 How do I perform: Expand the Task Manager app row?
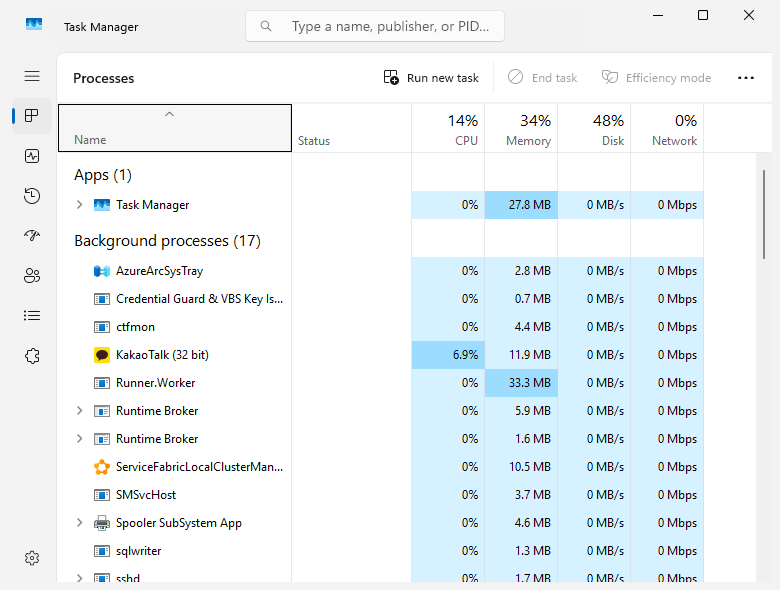pos(79,204)
